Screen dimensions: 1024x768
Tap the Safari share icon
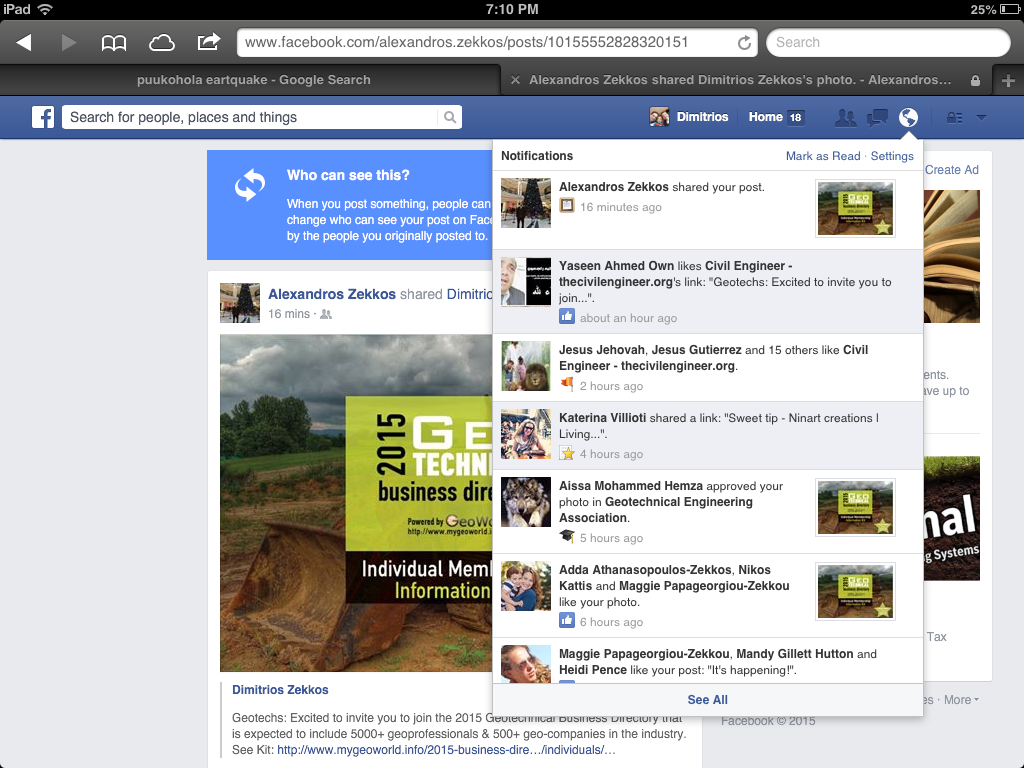pyautogui.click(x=208, y=42)
